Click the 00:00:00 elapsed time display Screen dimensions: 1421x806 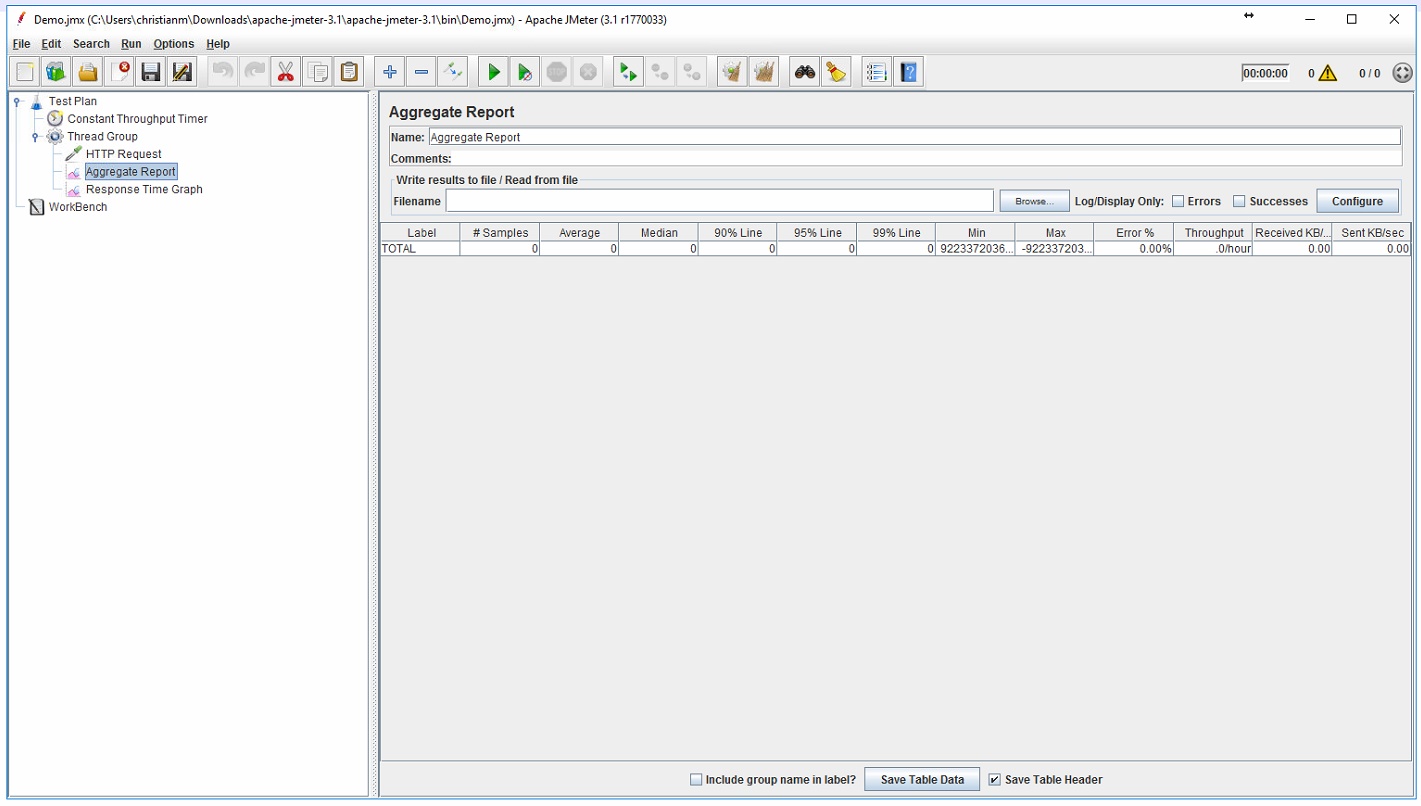point(1265,73)
